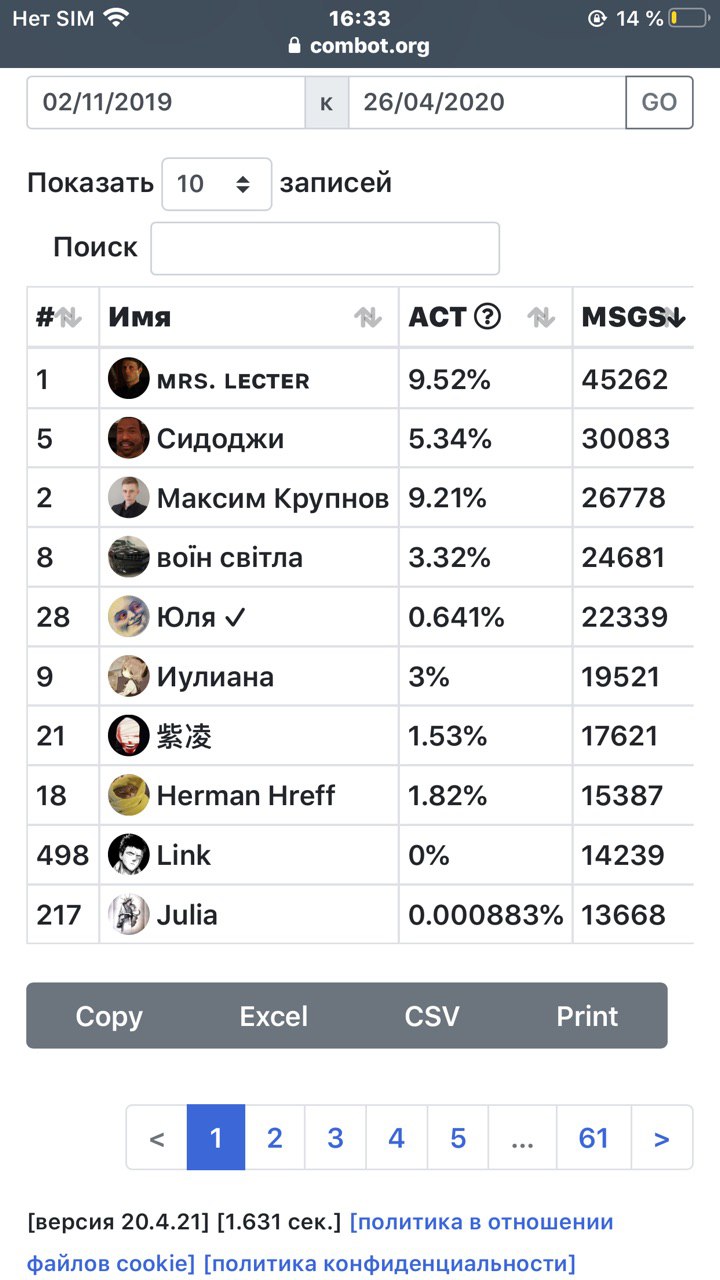720x1280 pixels.
Task: Sort by Имя column using its arrows icon
Action: pos(368,318)
